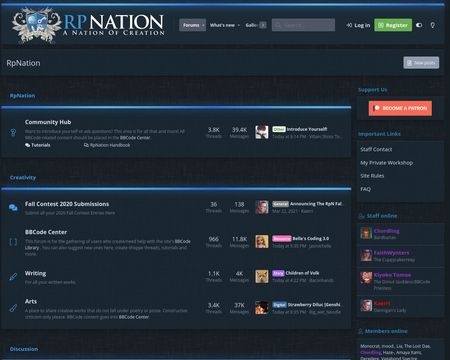
Task: Open the Staff Contact link
Action: pos(376,149)
